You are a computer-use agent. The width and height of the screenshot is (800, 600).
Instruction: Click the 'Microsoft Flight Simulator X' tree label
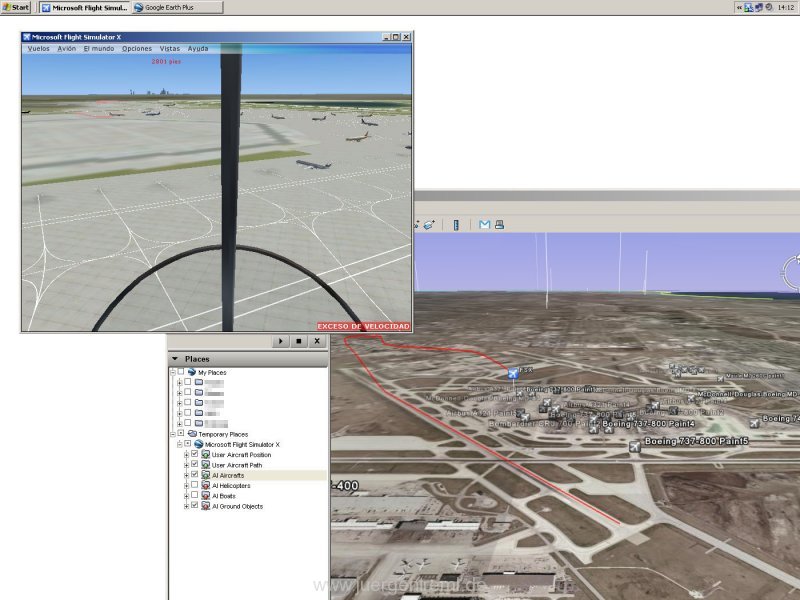point(242,444)
